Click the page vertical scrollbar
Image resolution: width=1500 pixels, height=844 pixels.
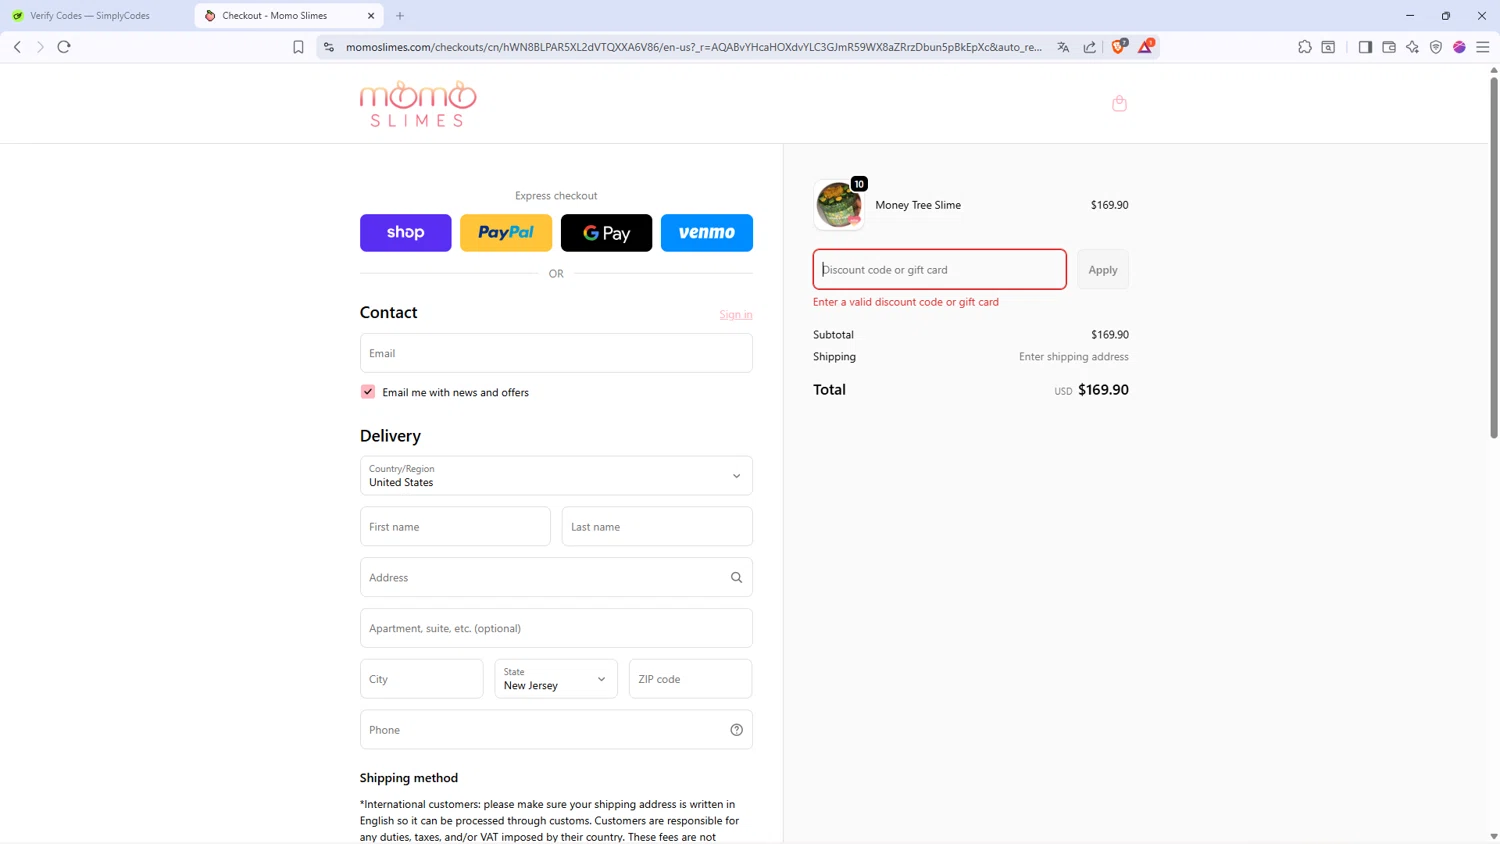tap(1494, 258)
